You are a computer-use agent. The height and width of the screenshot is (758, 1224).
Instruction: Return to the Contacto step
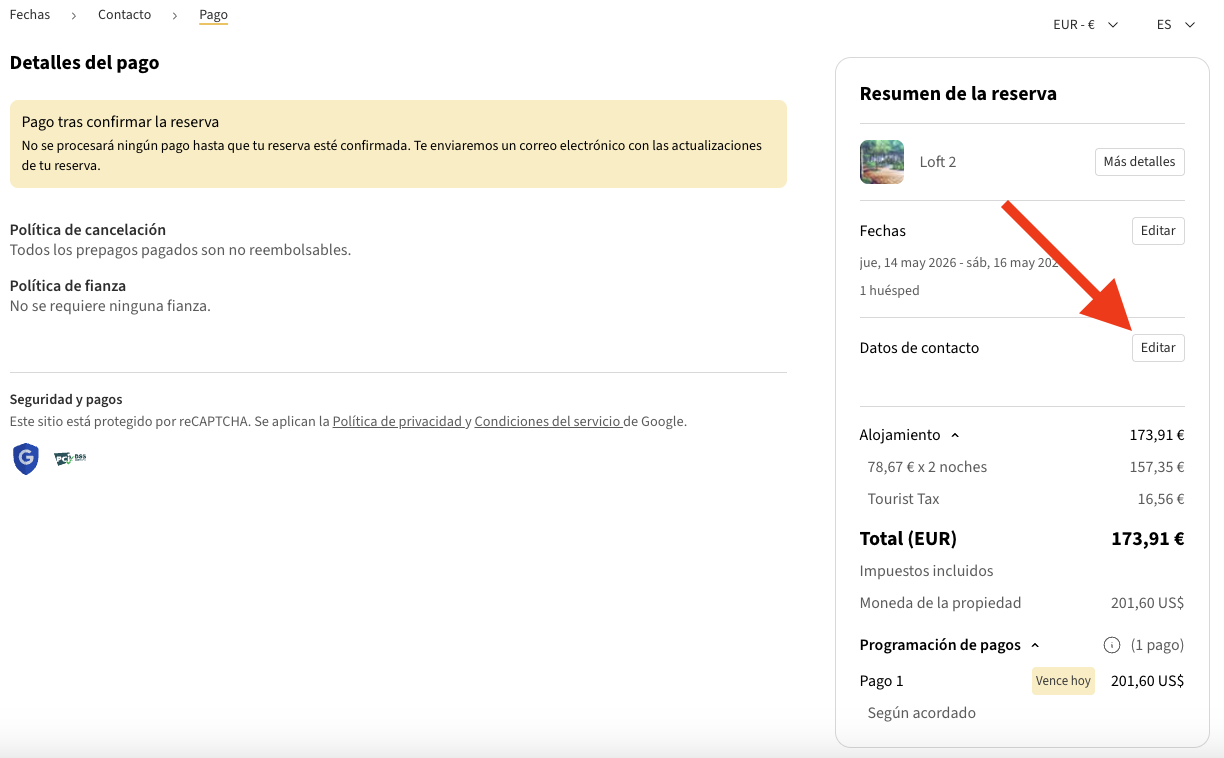coord(125,15)
